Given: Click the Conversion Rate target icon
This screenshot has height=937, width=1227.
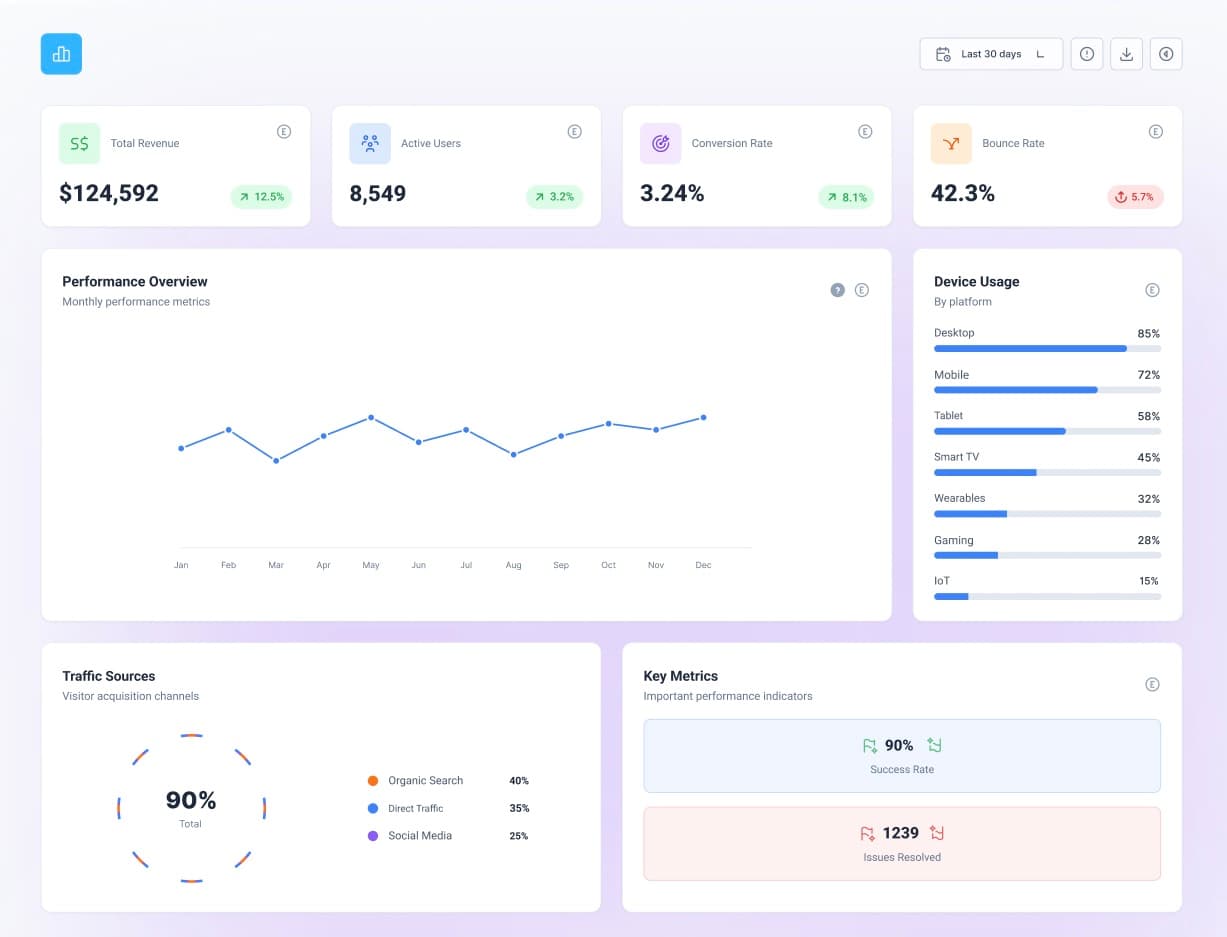Looking at the screenshot, I should [660, 143].
